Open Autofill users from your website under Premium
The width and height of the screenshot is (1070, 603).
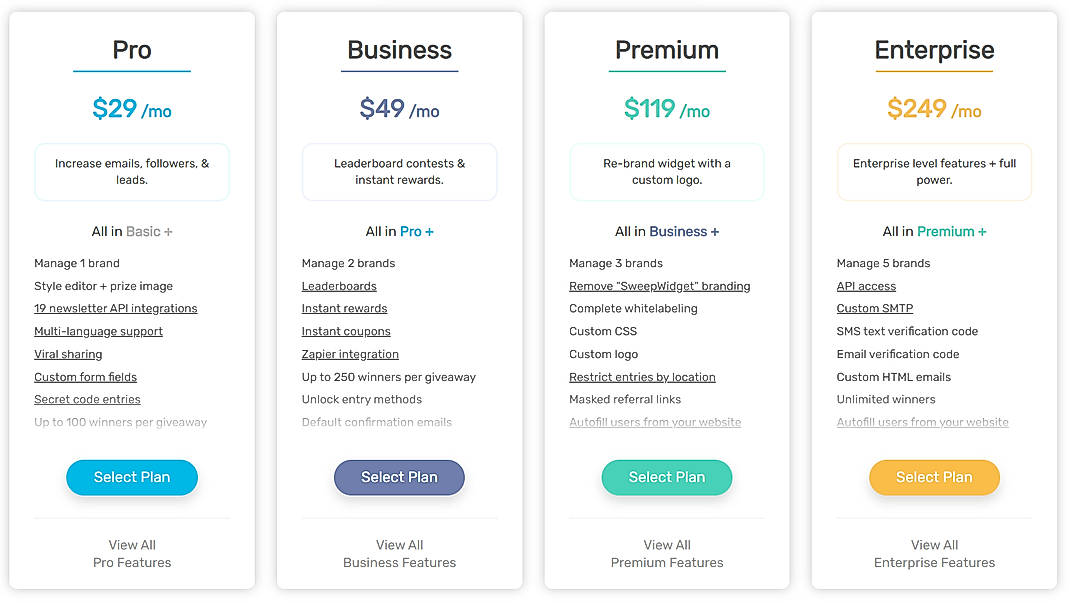click(654, 421)
